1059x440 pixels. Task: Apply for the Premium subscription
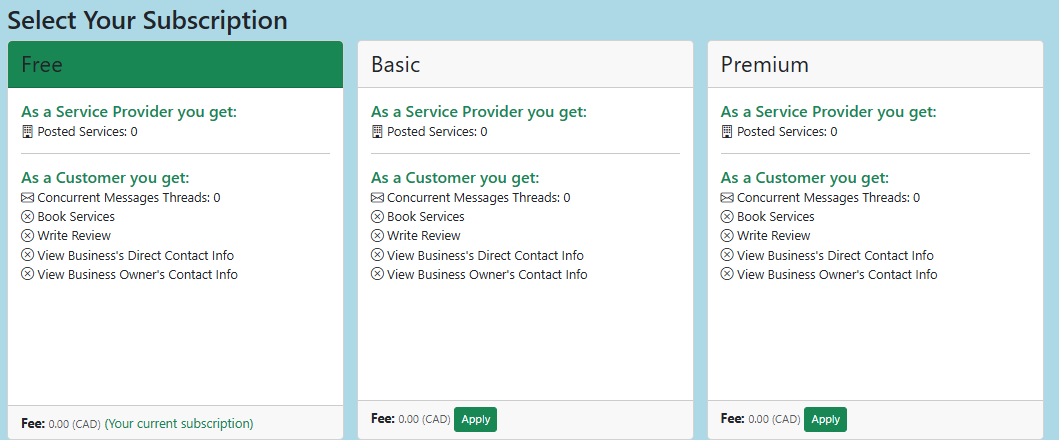825,419
